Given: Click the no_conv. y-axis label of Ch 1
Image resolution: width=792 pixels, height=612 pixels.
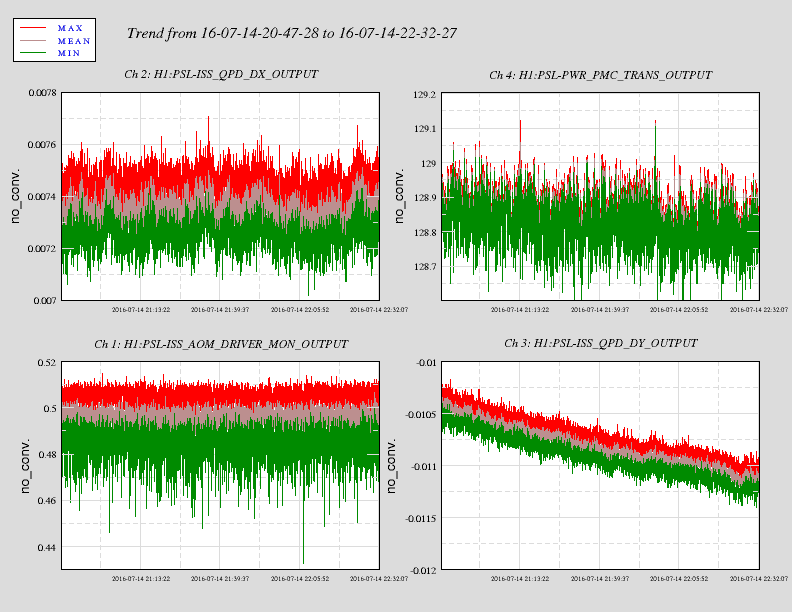Looking at the screenshot, I should pyautogui.click(x=25, y=466).
